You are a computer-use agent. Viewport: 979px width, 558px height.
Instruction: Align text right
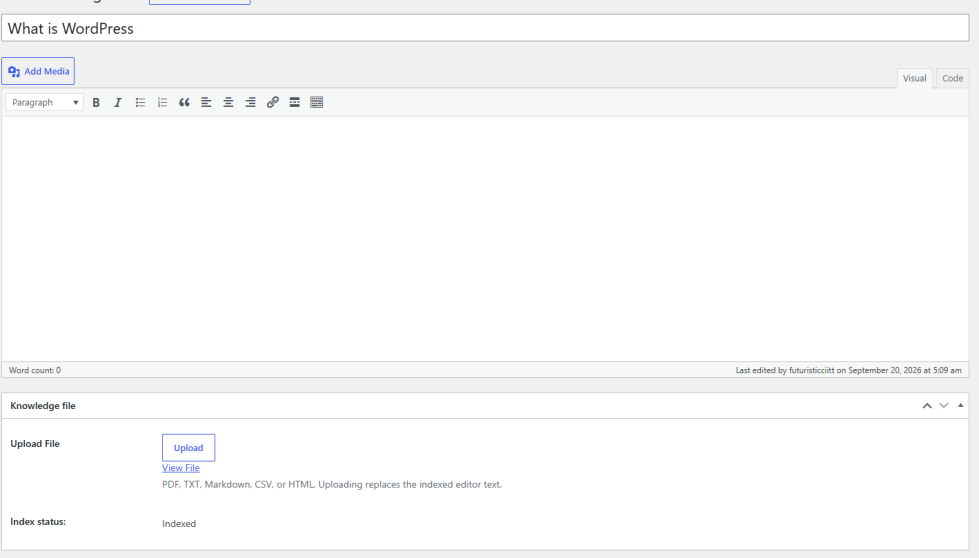(x=250, y=102)
